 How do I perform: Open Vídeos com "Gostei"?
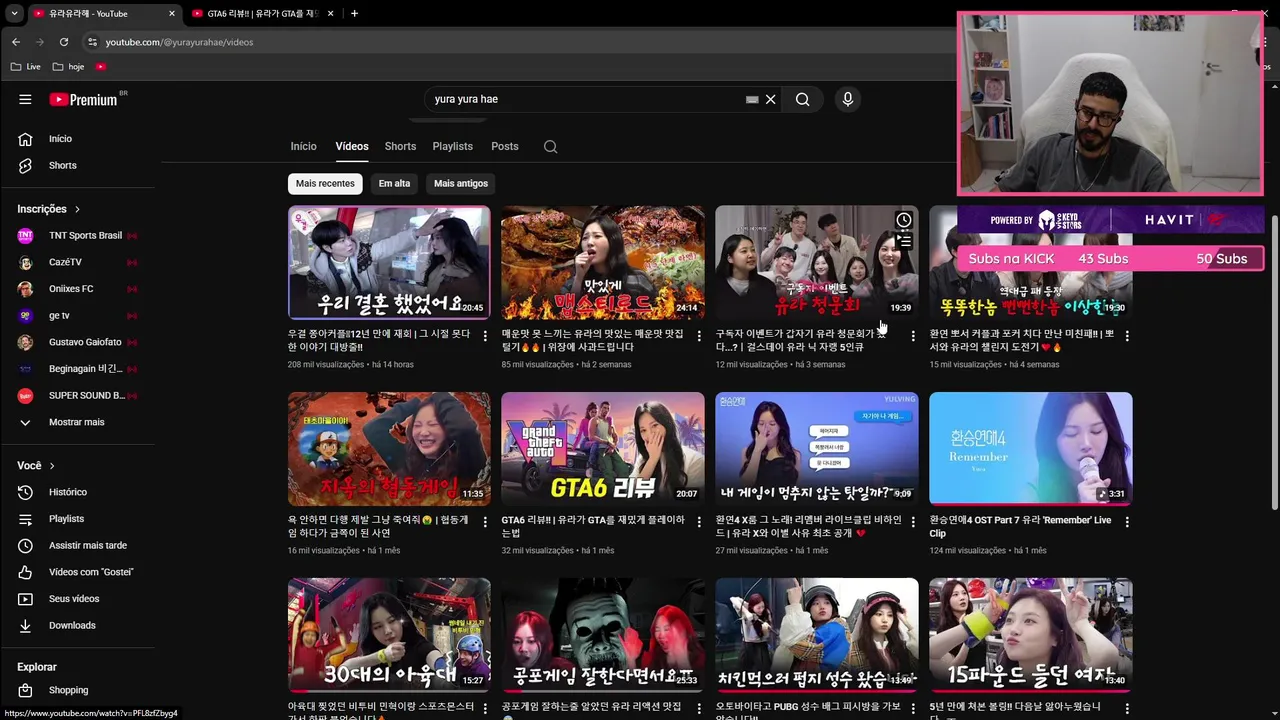pos(91,572)
